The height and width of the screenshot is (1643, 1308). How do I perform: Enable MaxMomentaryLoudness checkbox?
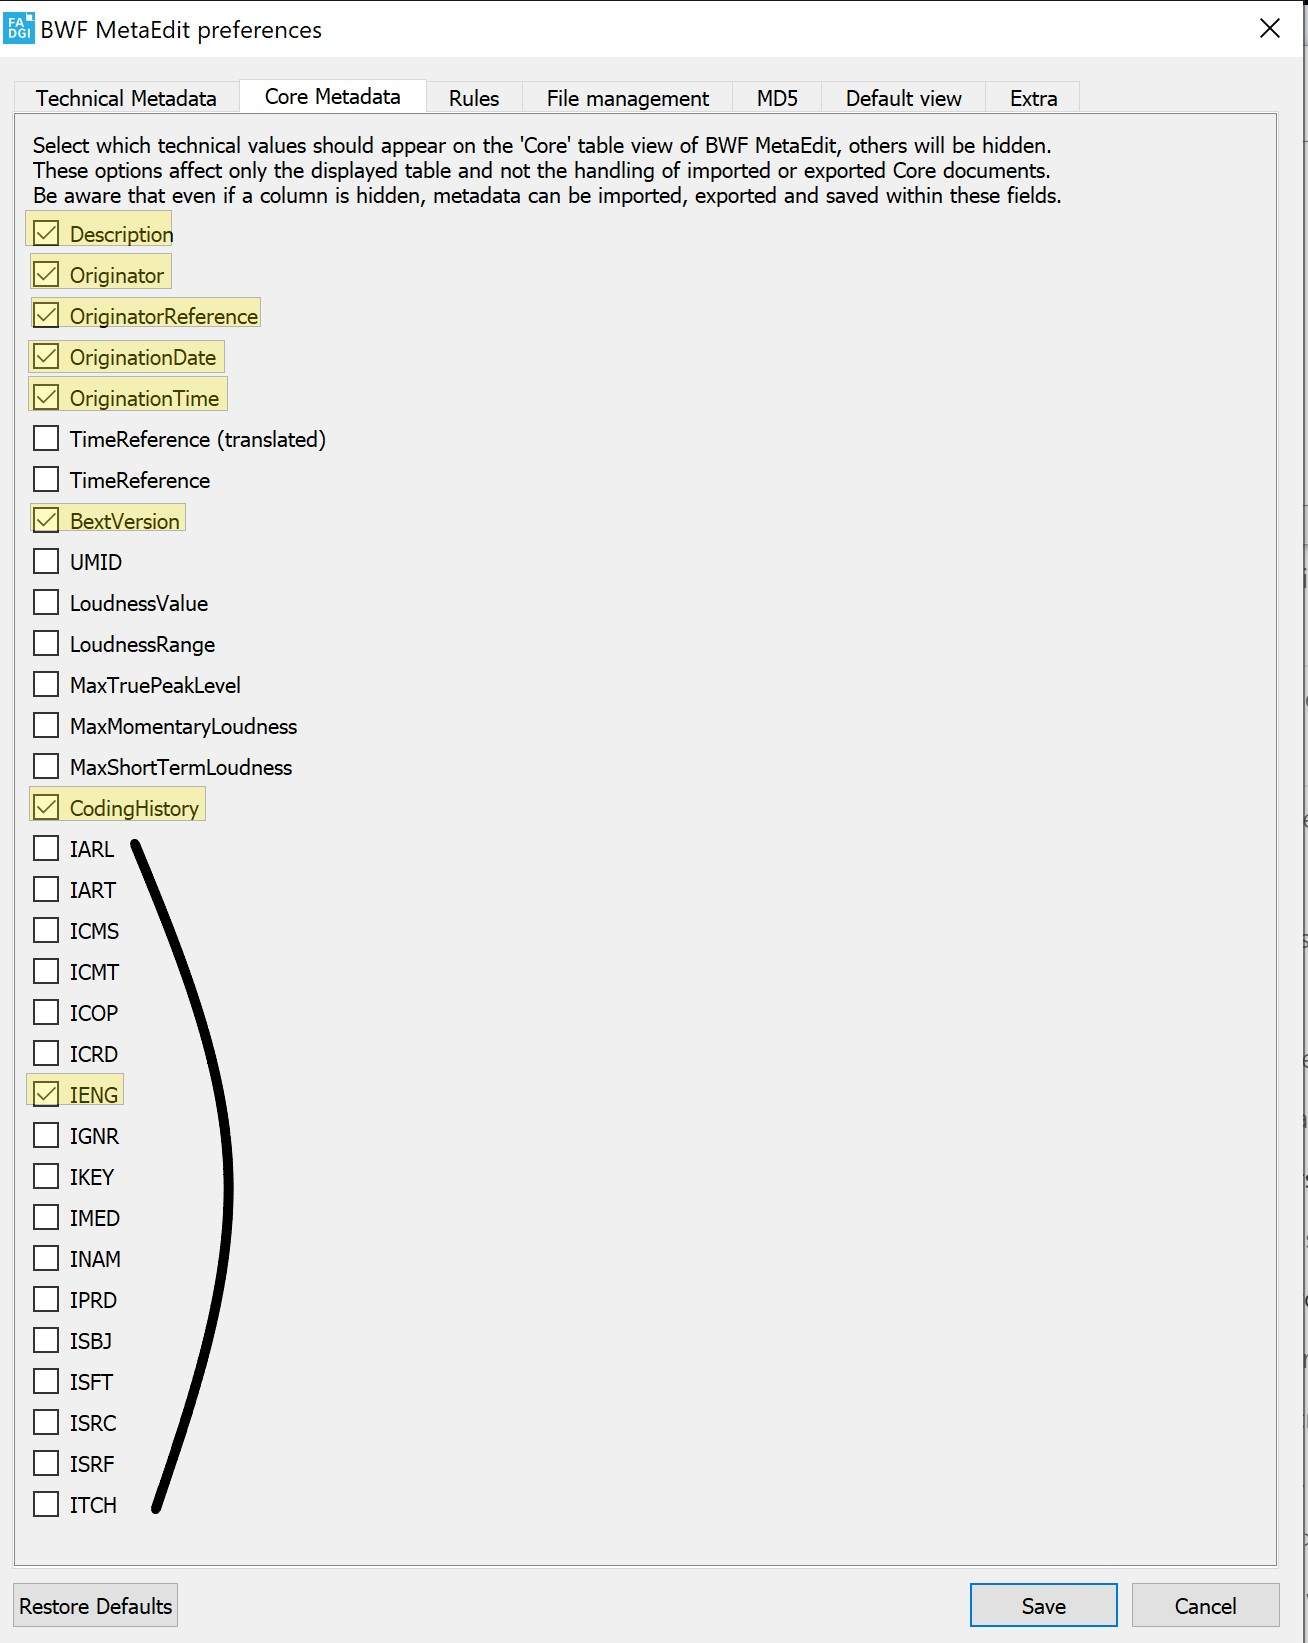(46, 725)
